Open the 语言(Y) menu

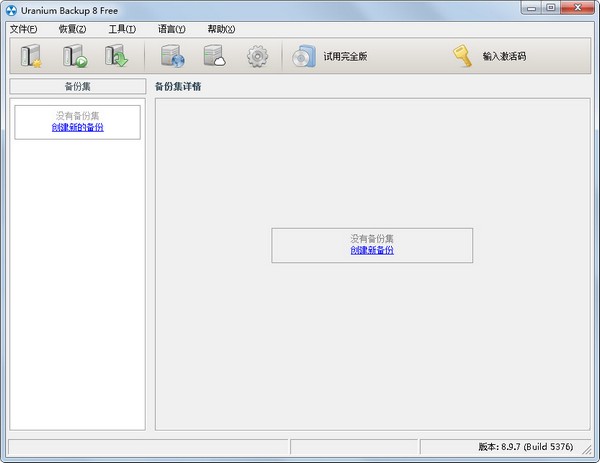click(171, 29)
